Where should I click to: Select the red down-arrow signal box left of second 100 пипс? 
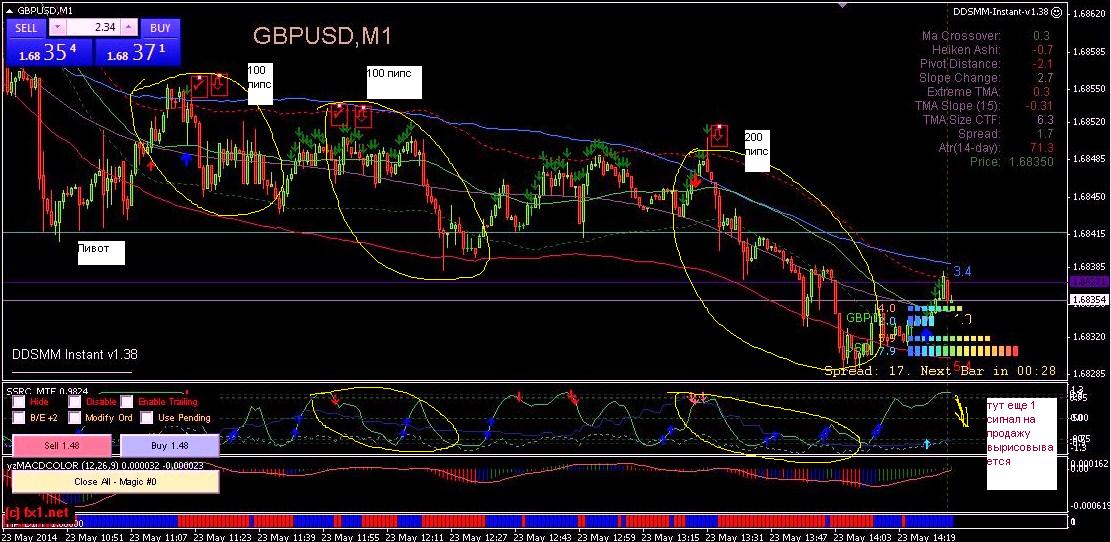coord(362,115)
